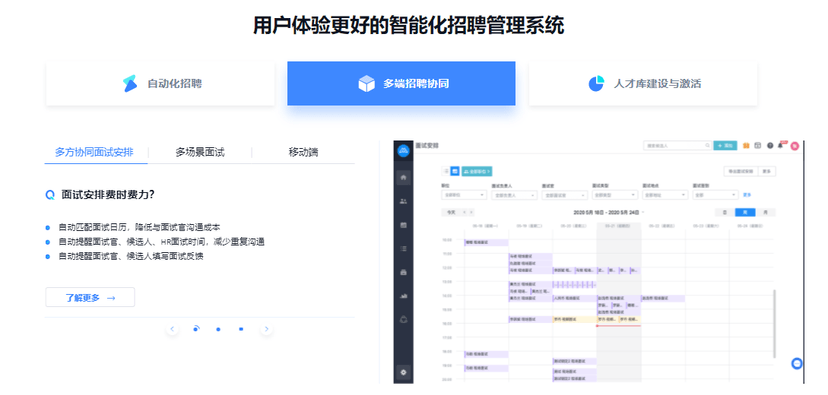Open the orange gift icon in header
The width and height of the screenshot is (828, 395).
click(x=746, y=145)
